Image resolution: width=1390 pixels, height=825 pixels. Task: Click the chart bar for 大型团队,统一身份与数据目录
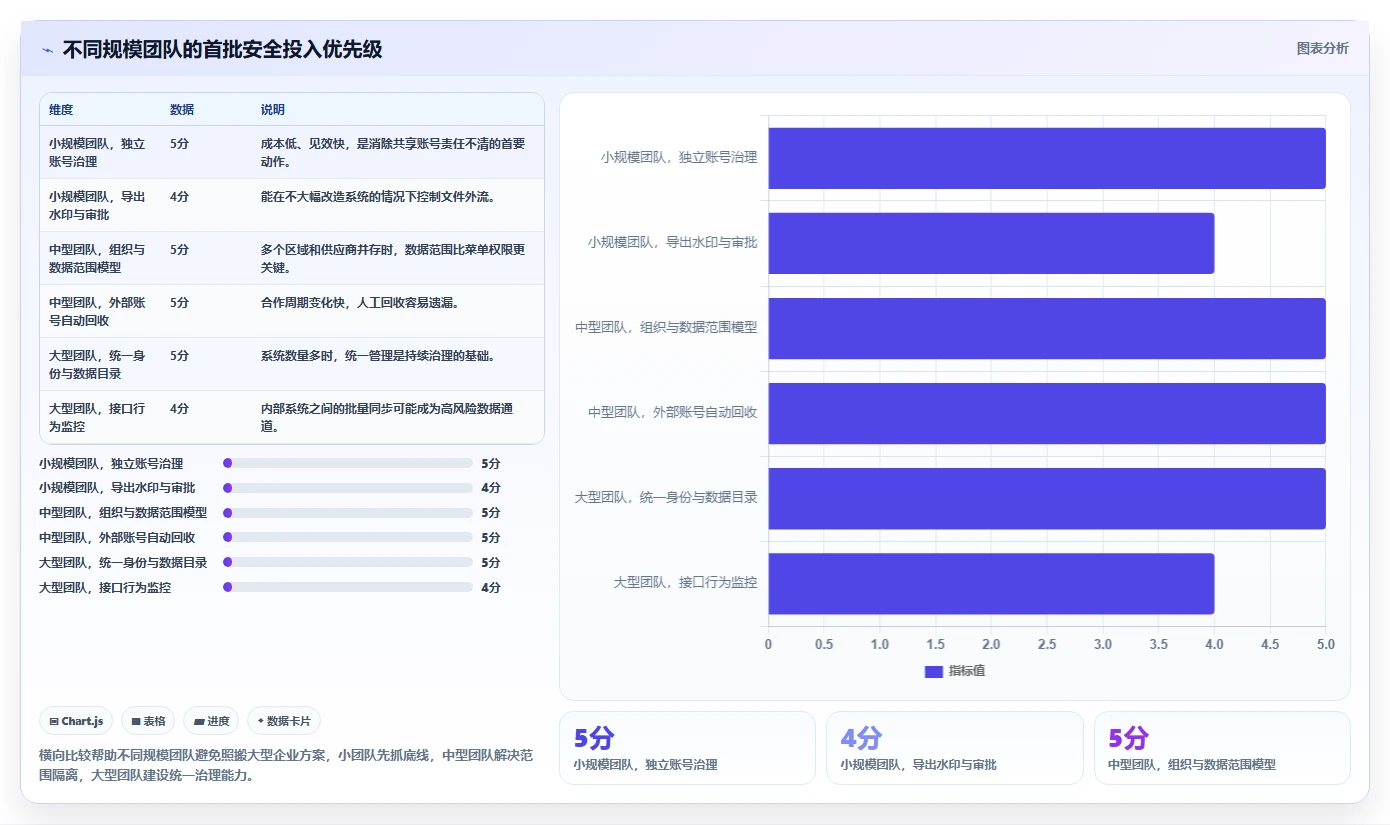1047,498
